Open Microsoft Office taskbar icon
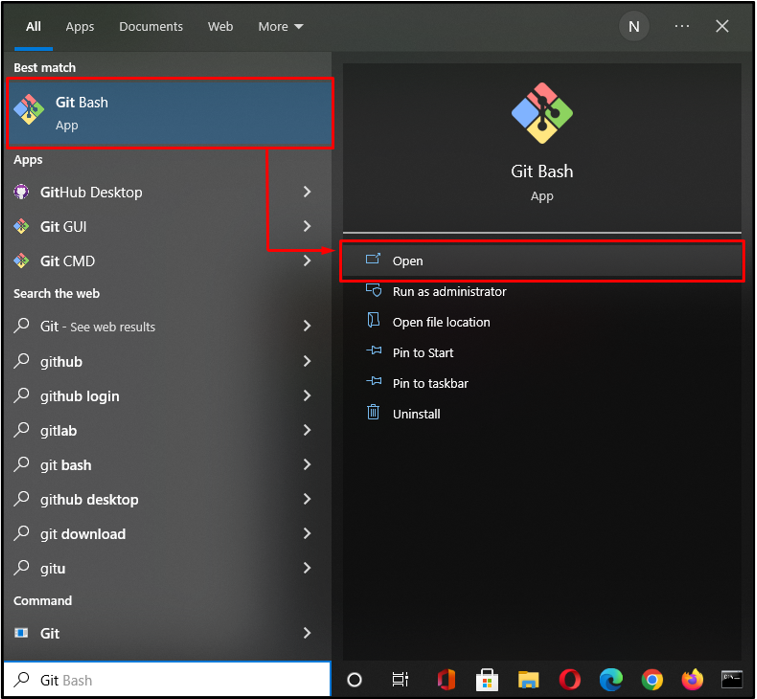 point(446,680)
